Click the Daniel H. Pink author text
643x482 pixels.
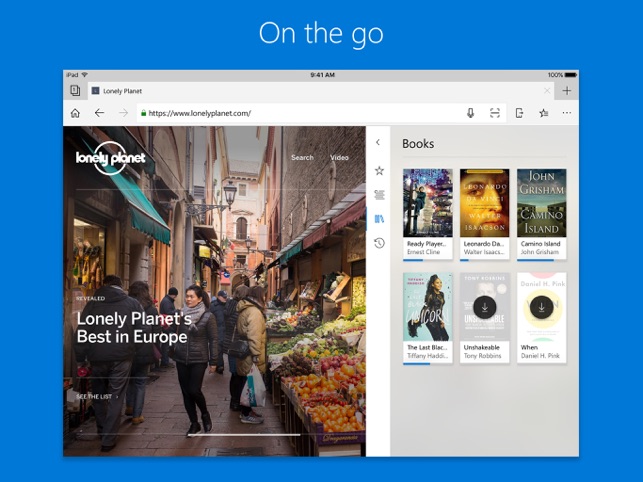pos(540,356)
